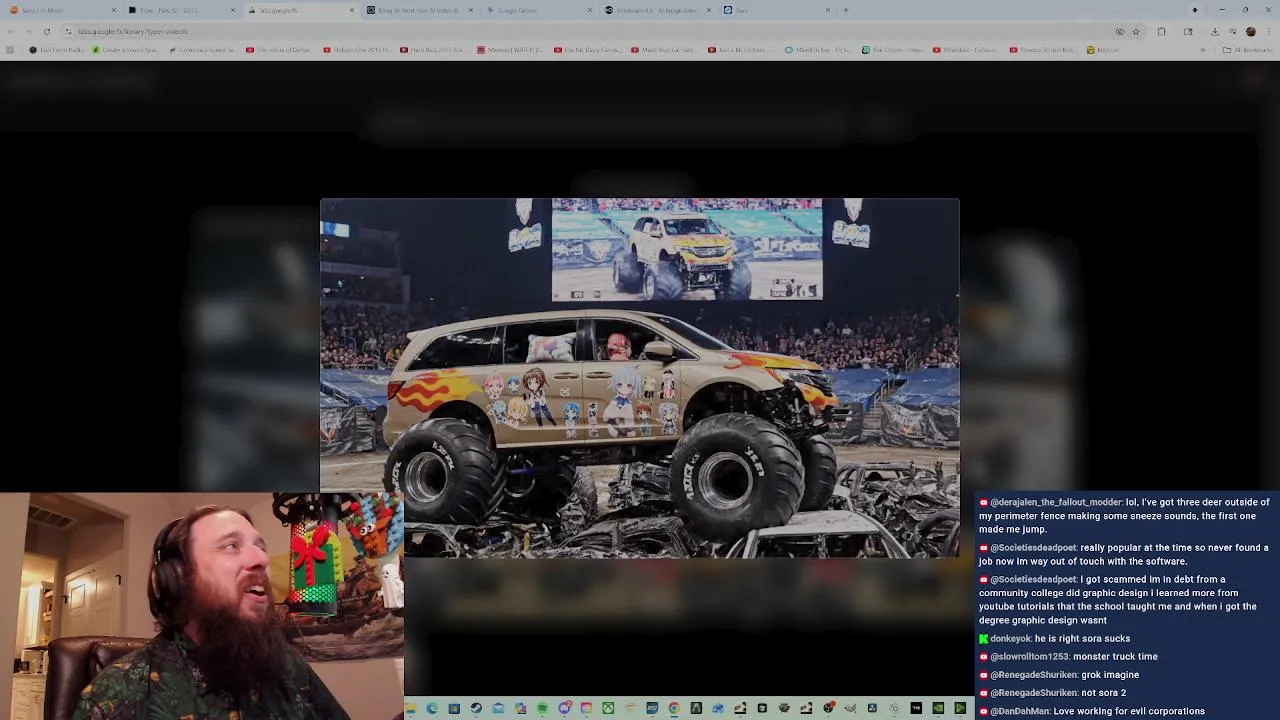
Task: Open the All Bookmarks folder
Action: (x=1247, y=50)
